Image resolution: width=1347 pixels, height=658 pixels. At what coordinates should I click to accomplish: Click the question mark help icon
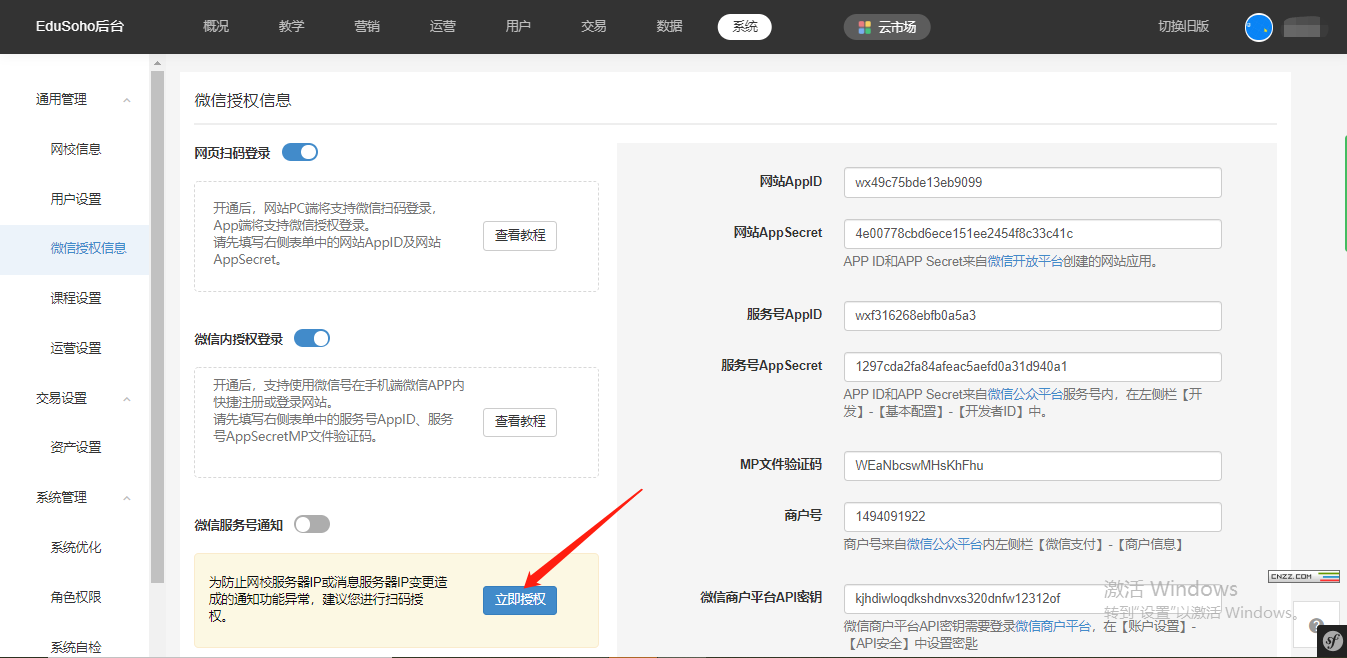(x=1316, y=625)
